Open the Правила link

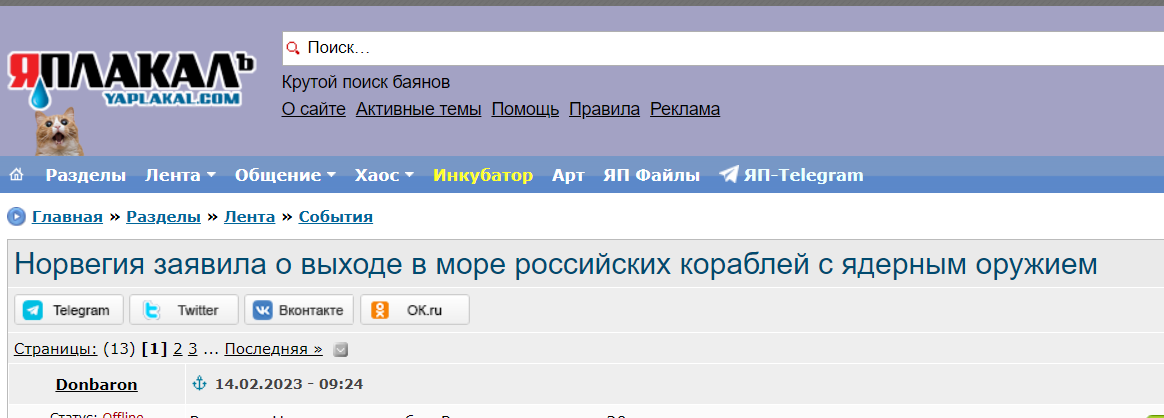coord(604,109)
